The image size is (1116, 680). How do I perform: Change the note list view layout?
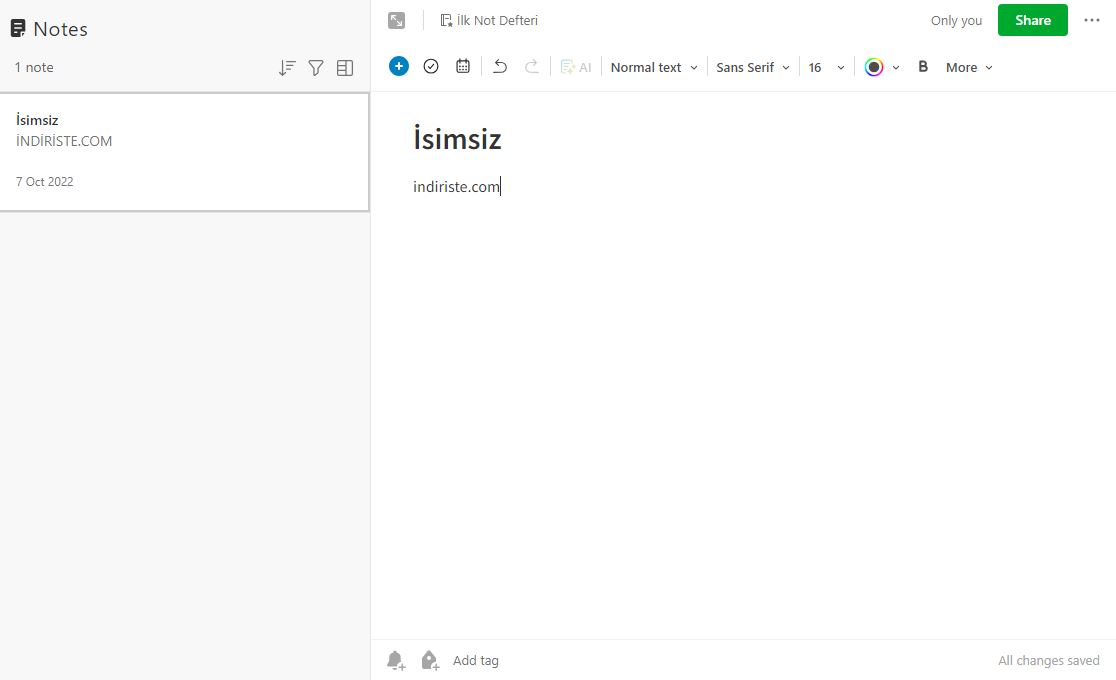(x=345, y=68)
